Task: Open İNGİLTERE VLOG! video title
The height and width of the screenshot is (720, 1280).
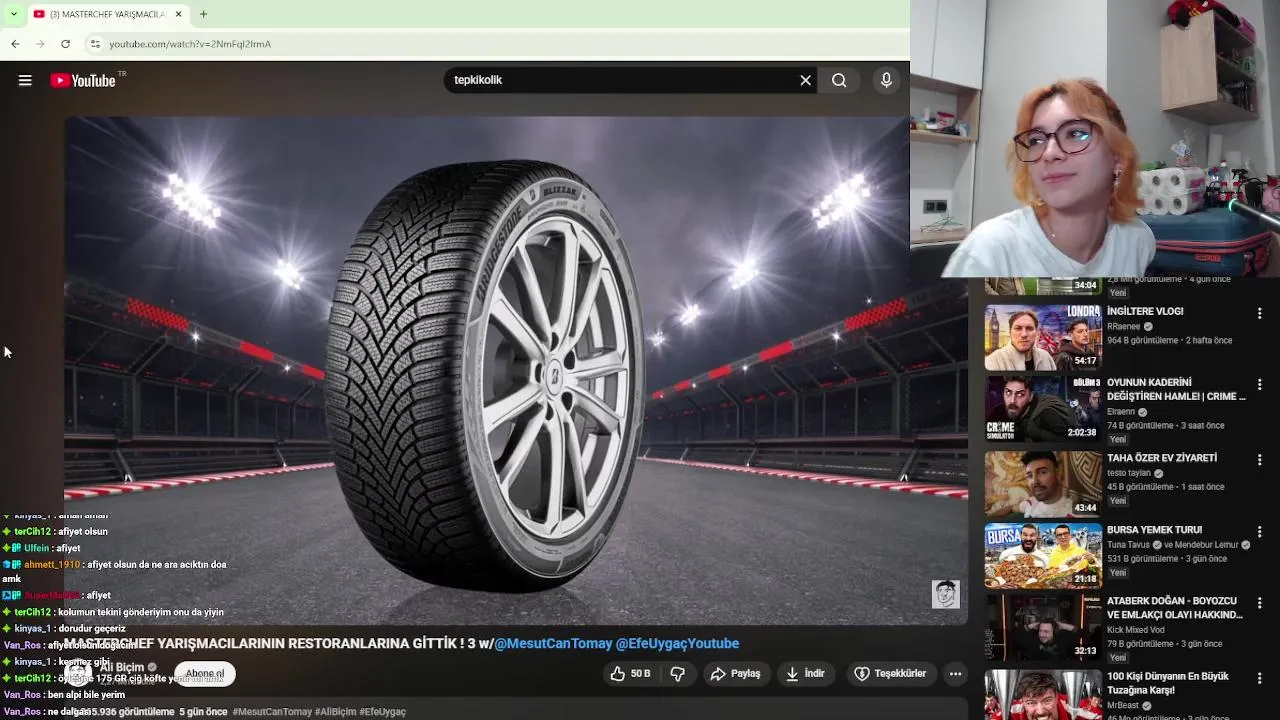Action: (x=1145, y=311)
